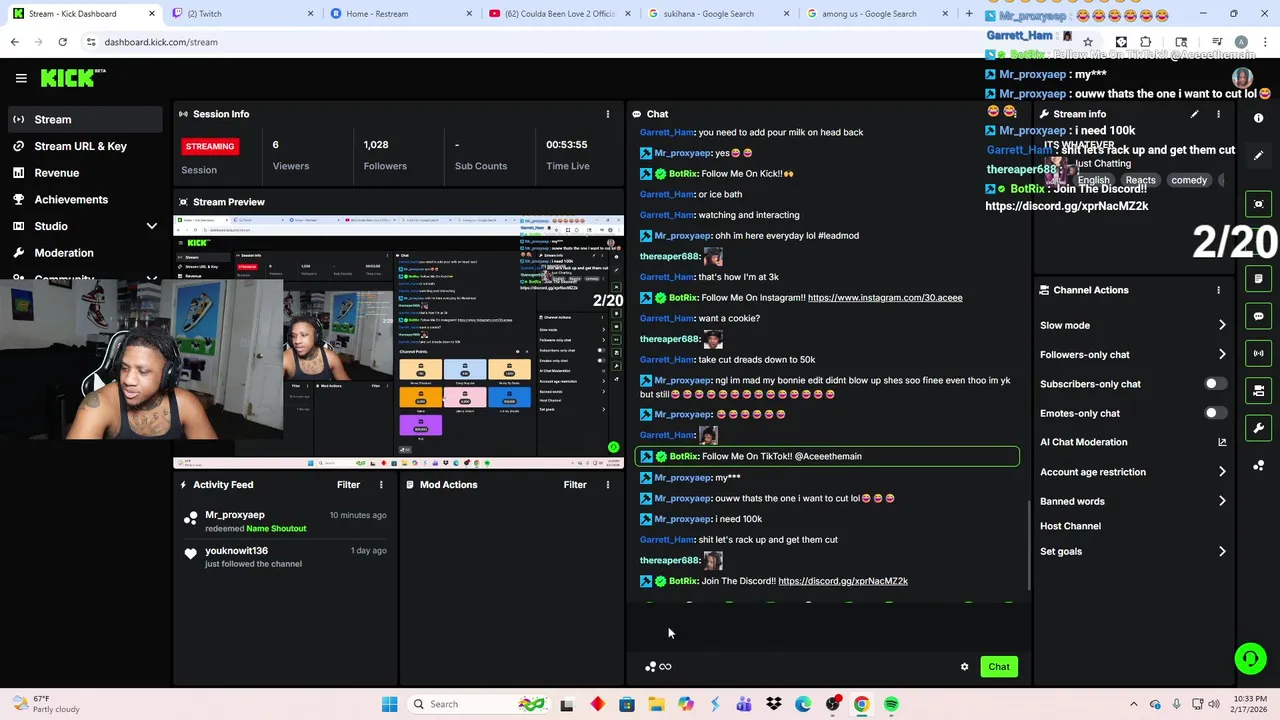The height and width of the screenshot is (720, 1280).
Task: Toggle stream preview widget in right sidebar
Action: point(1258,204)
